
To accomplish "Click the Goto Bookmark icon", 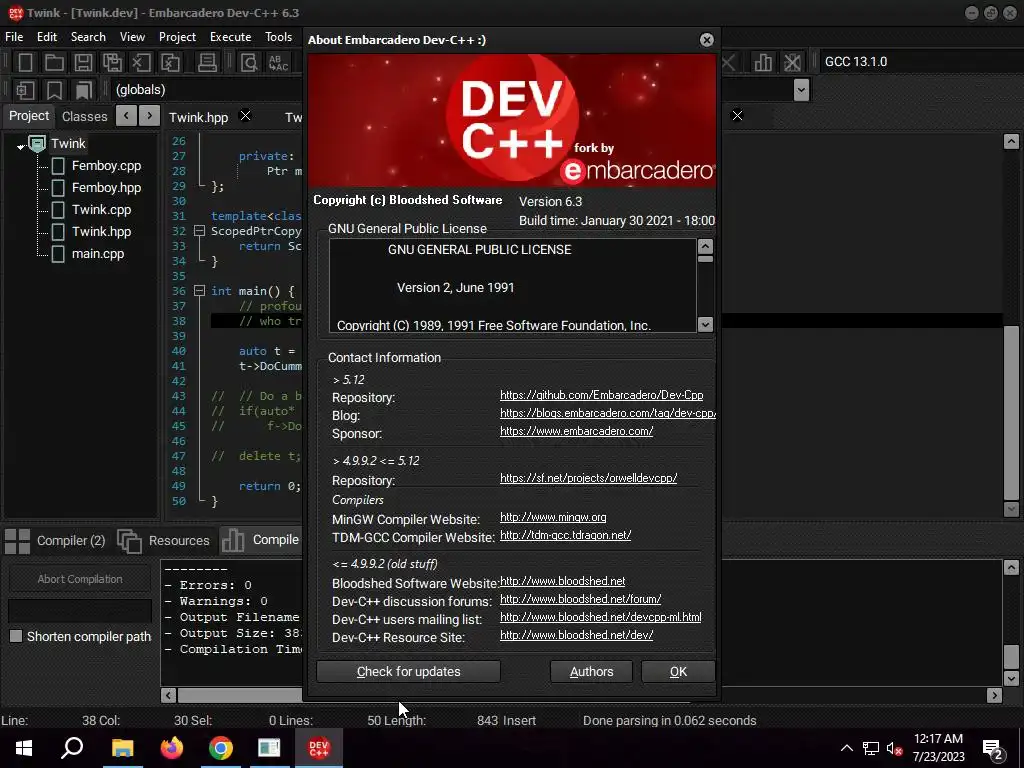I will tap(84, 89).
